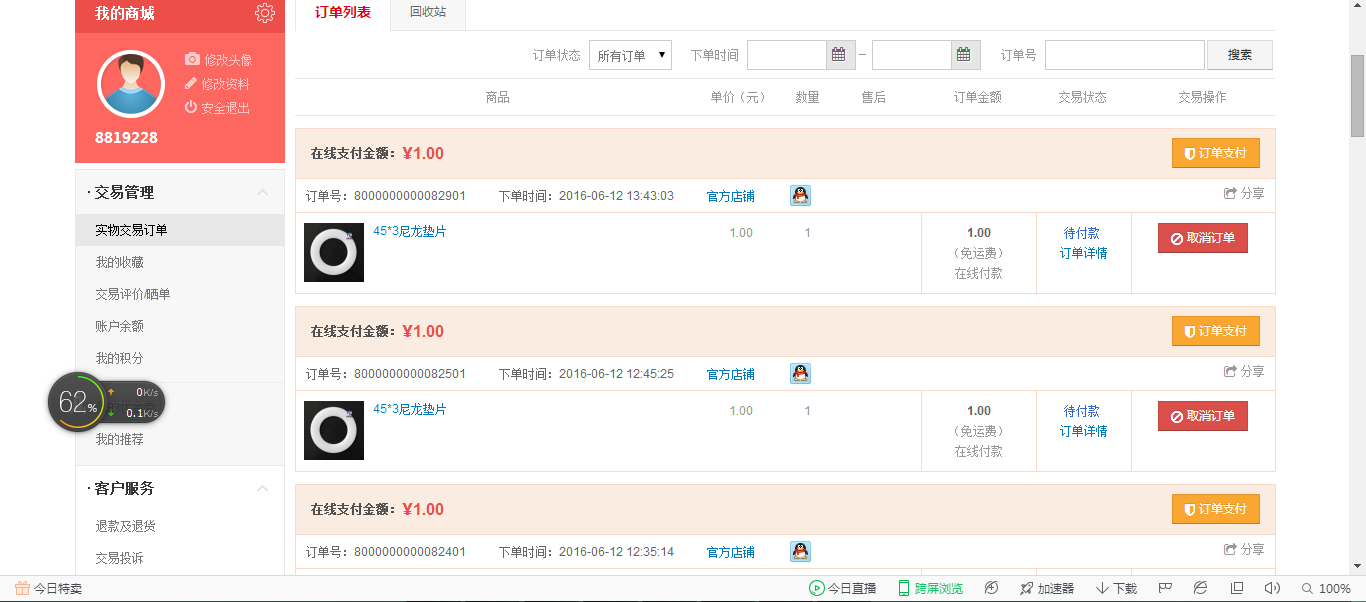Open 今日特卖 gift icon in status bar
This screenshot has width=1366, height=602.
point(22,588)
